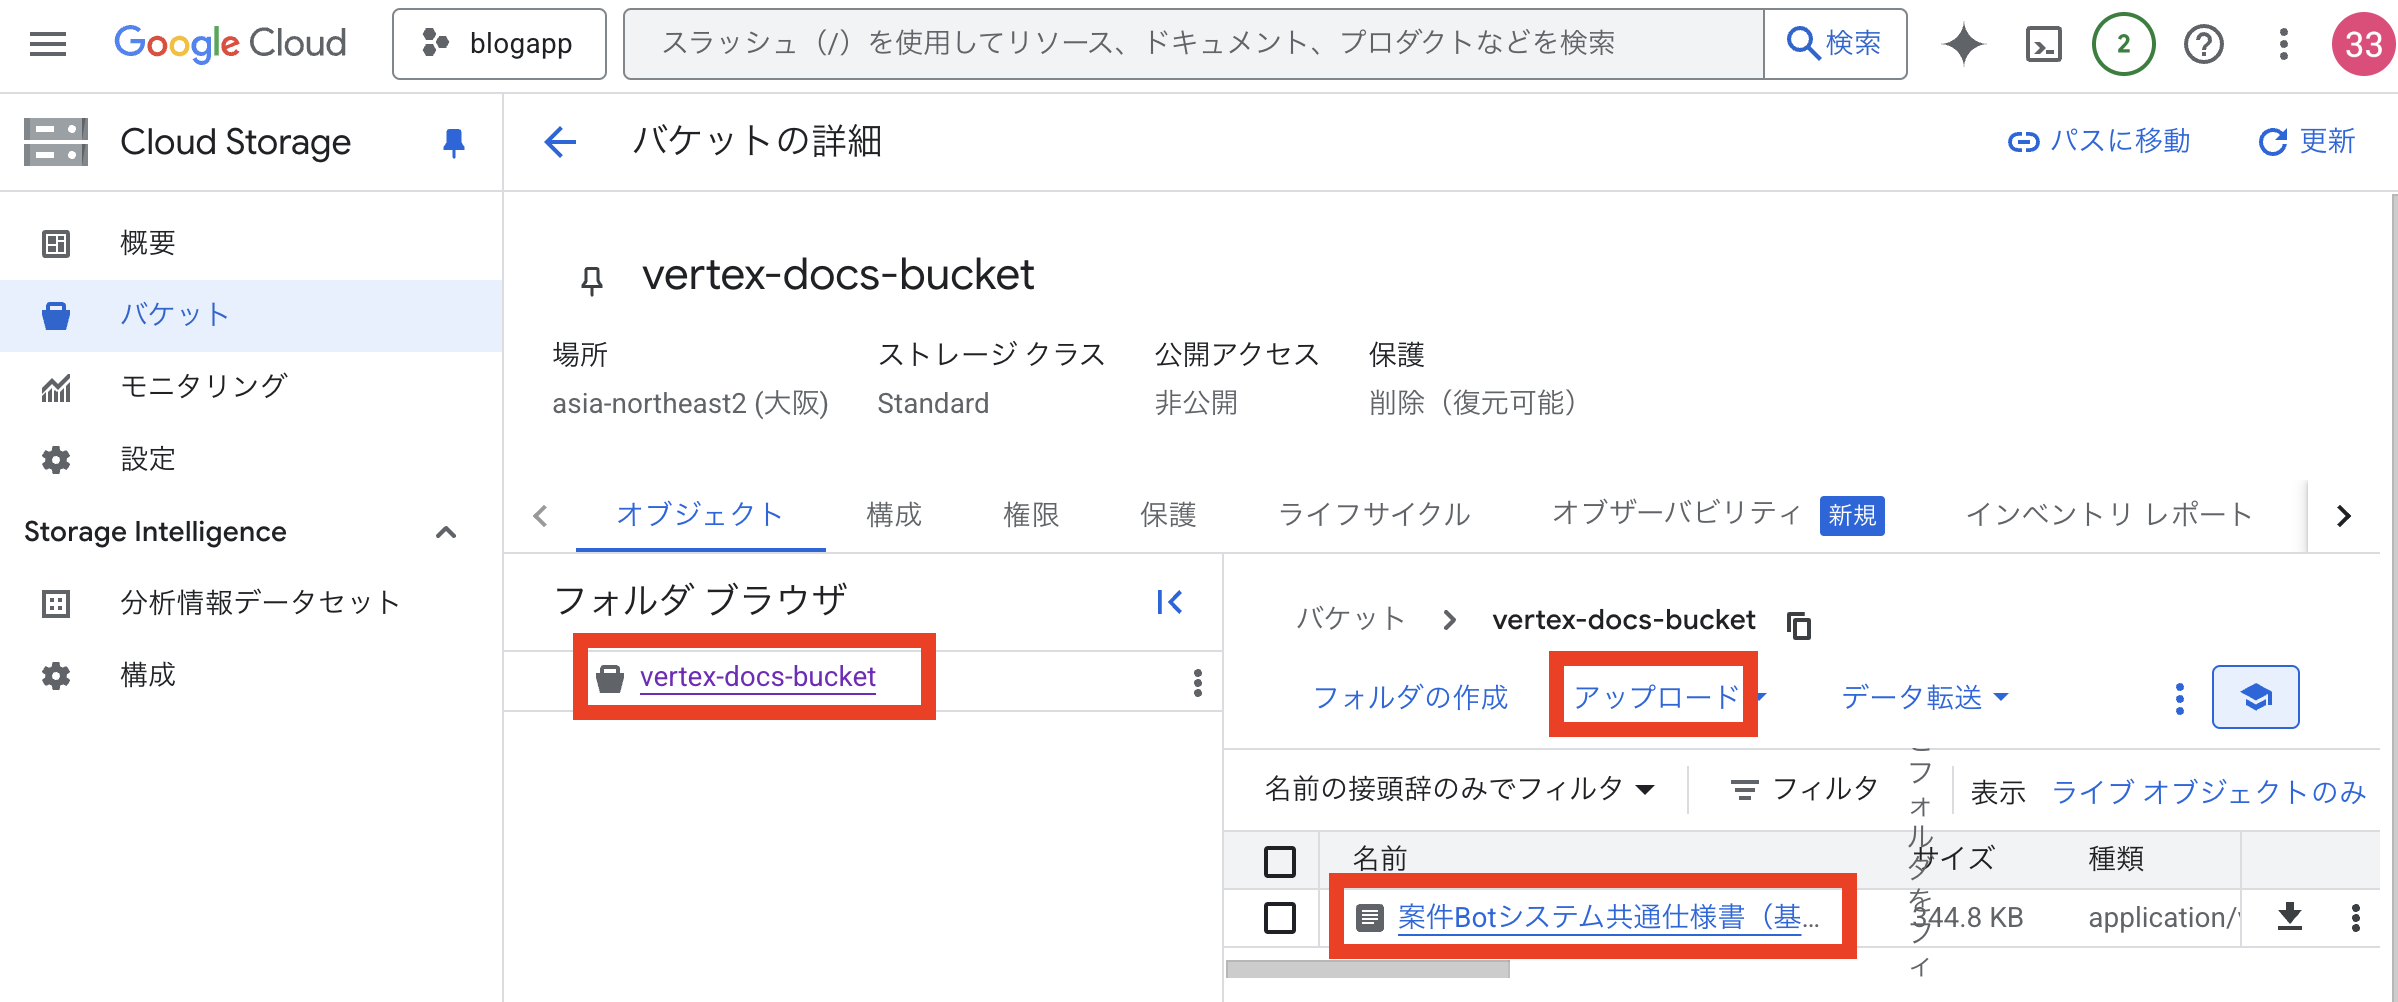
Task: Collapse the フォルダ ブラウザ panel
Action: point(1168,601)
